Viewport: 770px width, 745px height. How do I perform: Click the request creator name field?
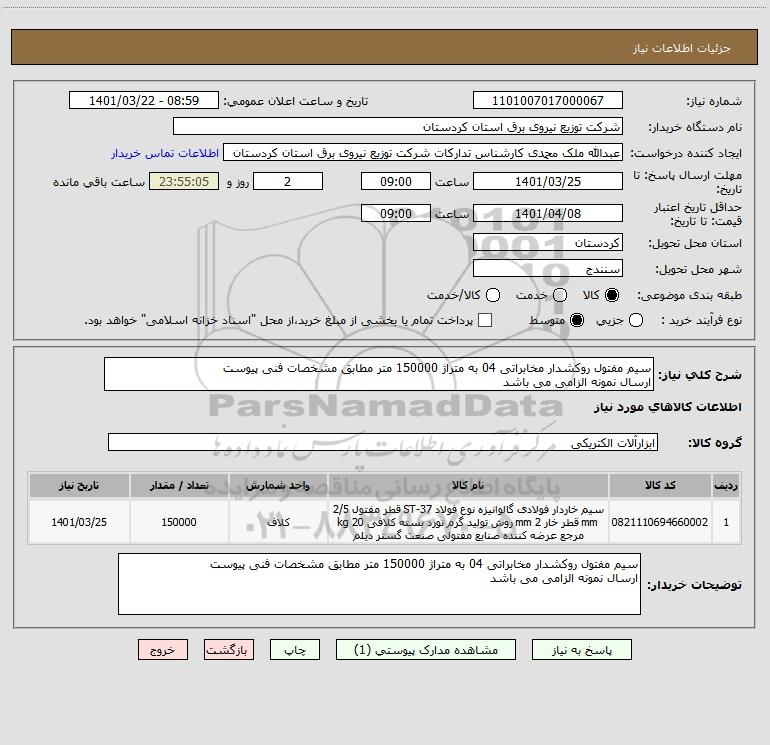pos(423,152)
